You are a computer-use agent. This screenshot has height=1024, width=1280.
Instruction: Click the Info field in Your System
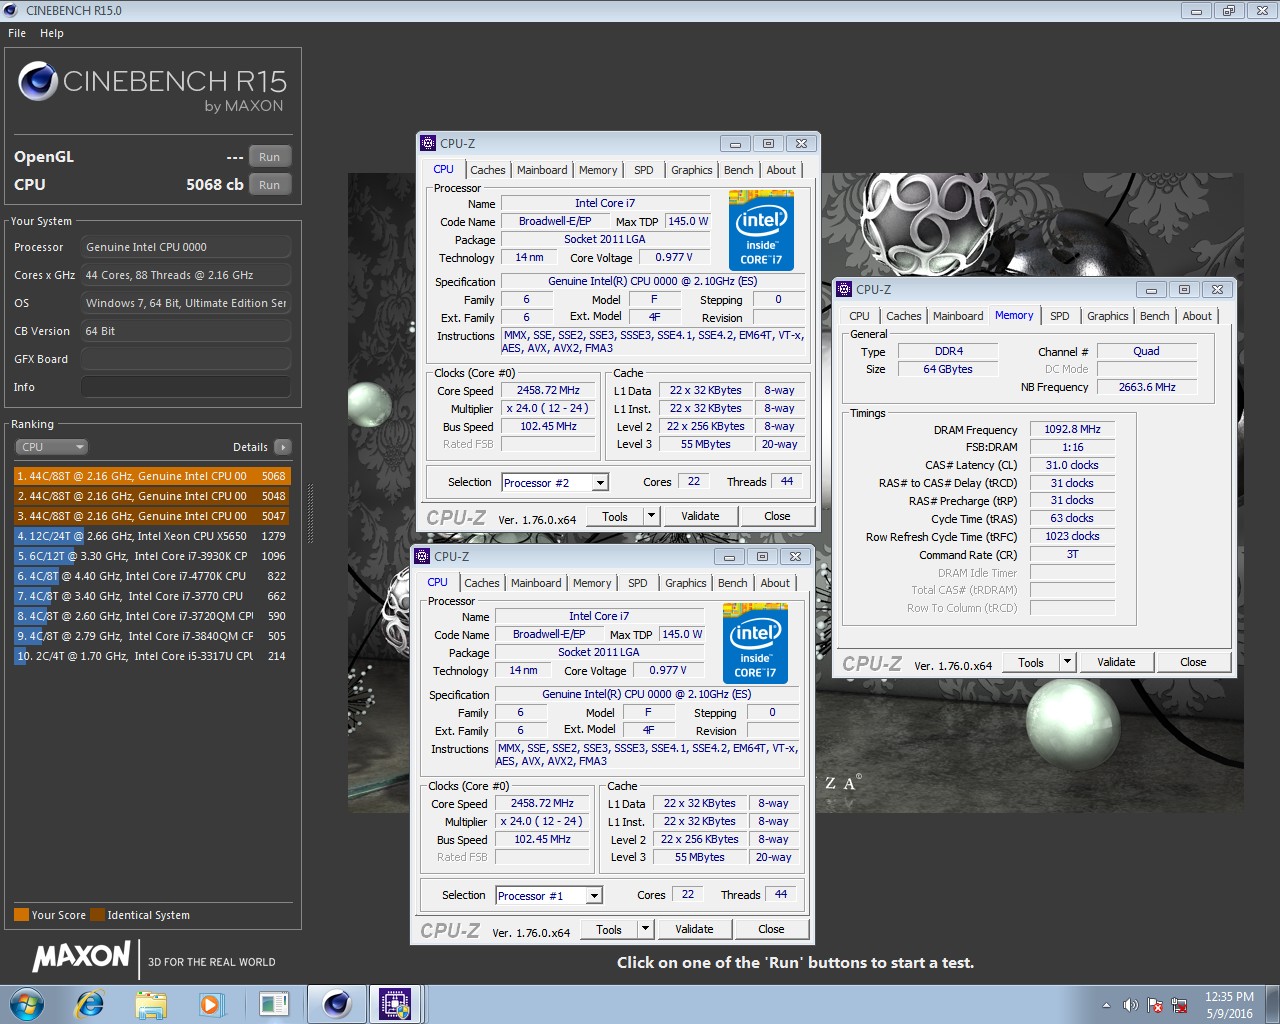(x=186, y=387)
